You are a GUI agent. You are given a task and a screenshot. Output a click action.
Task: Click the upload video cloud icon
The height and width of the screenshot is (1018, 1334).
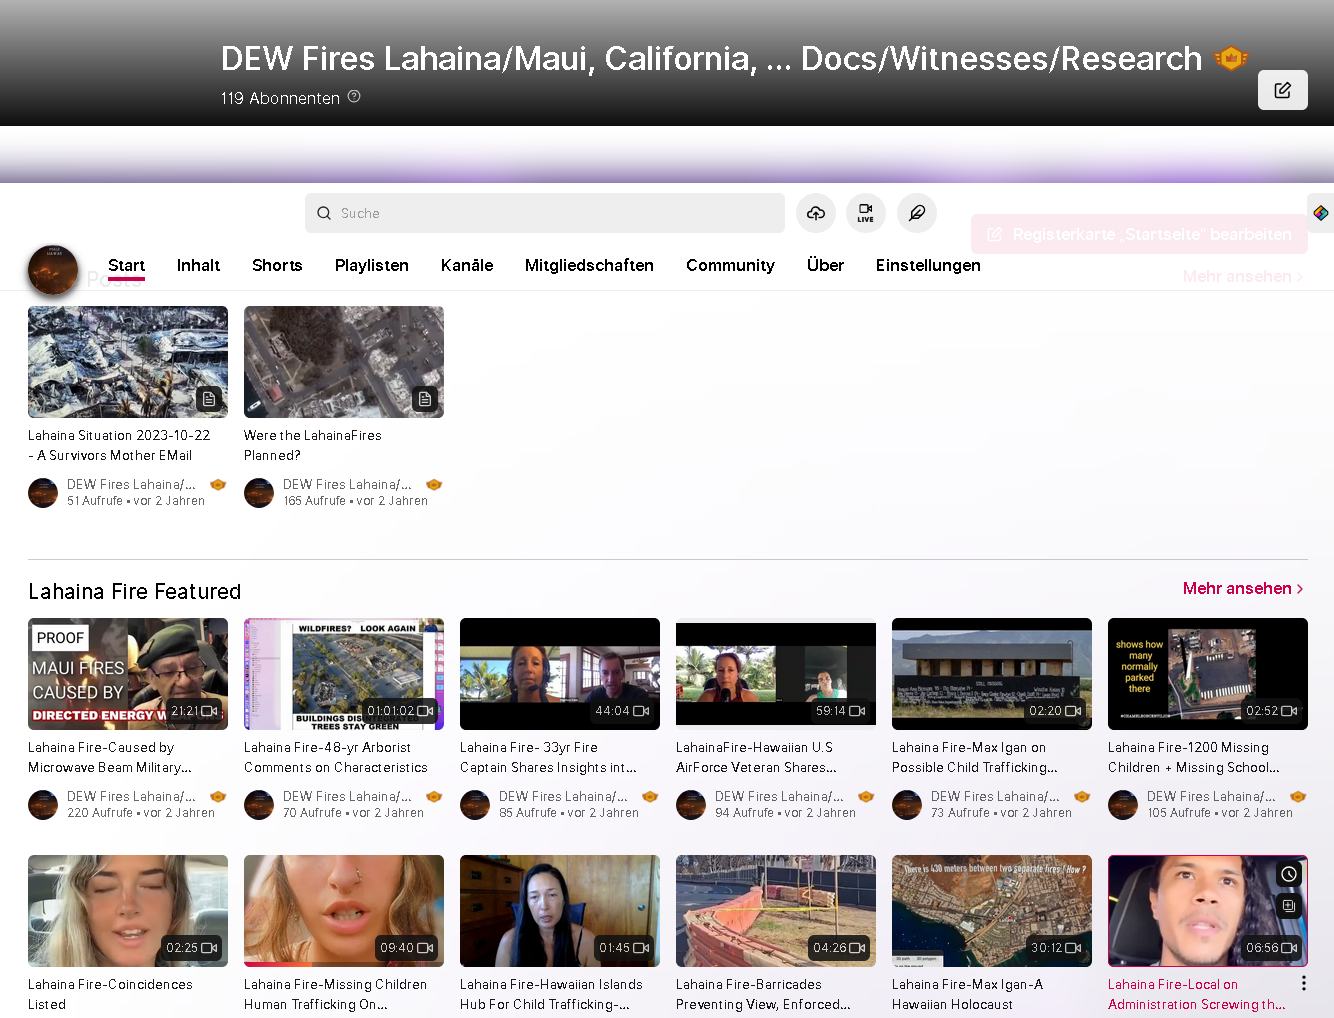[x=816, y=213]
